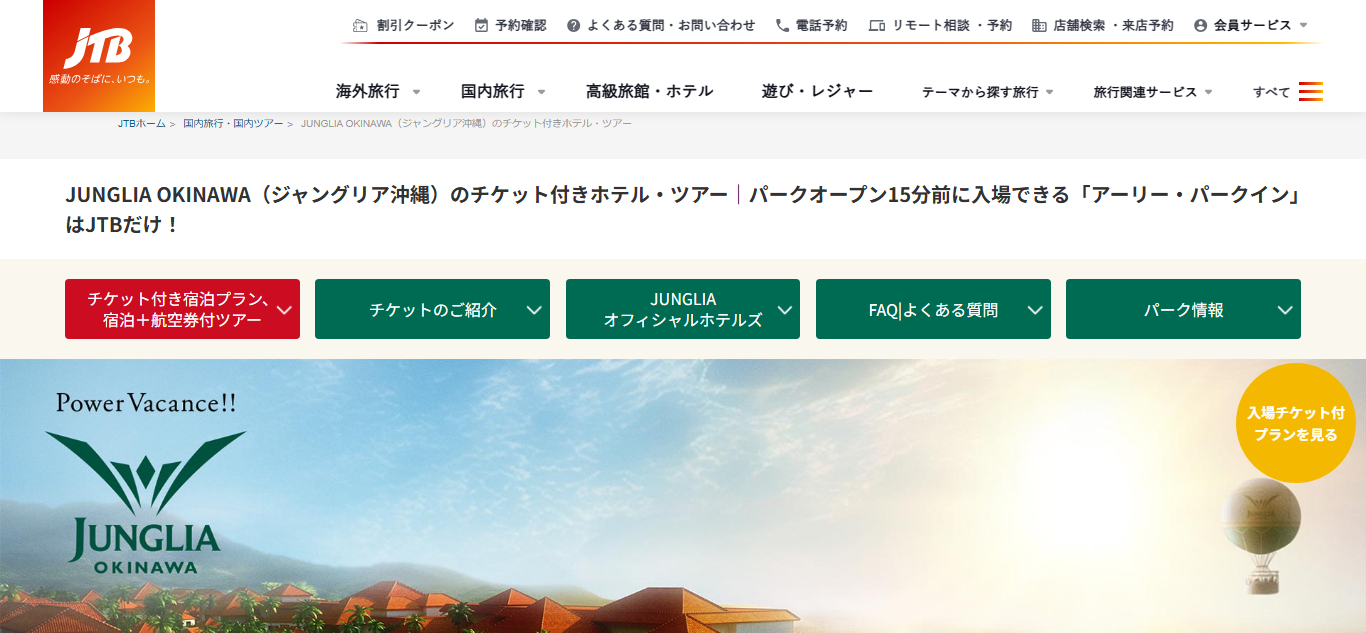This screenshot has width=1366, height=633.
Task: Open the 海外旅行 menu
Action: [367, 91]
